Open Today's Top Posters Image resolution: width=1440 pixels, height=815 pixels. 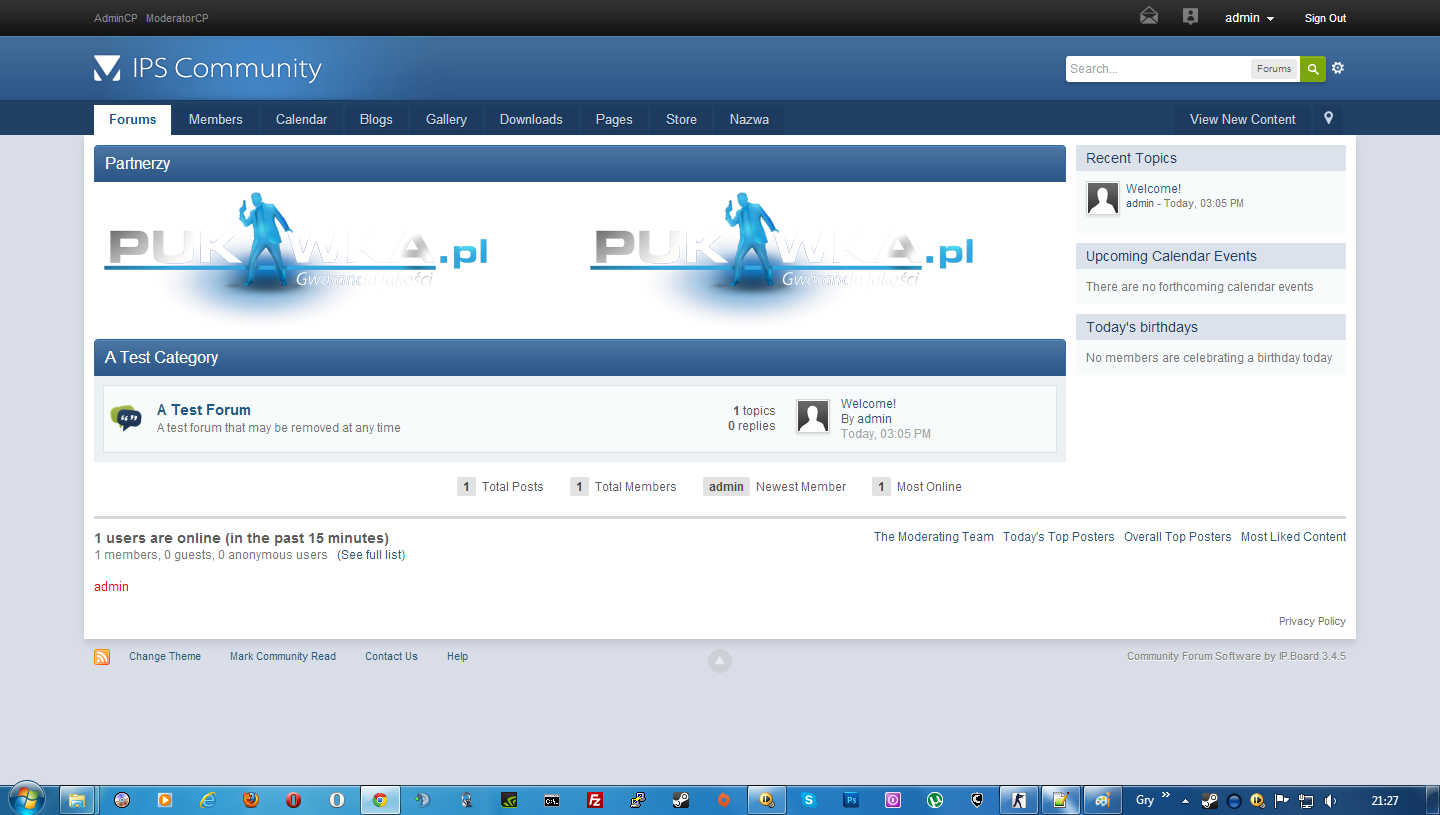coord(1058,537)
